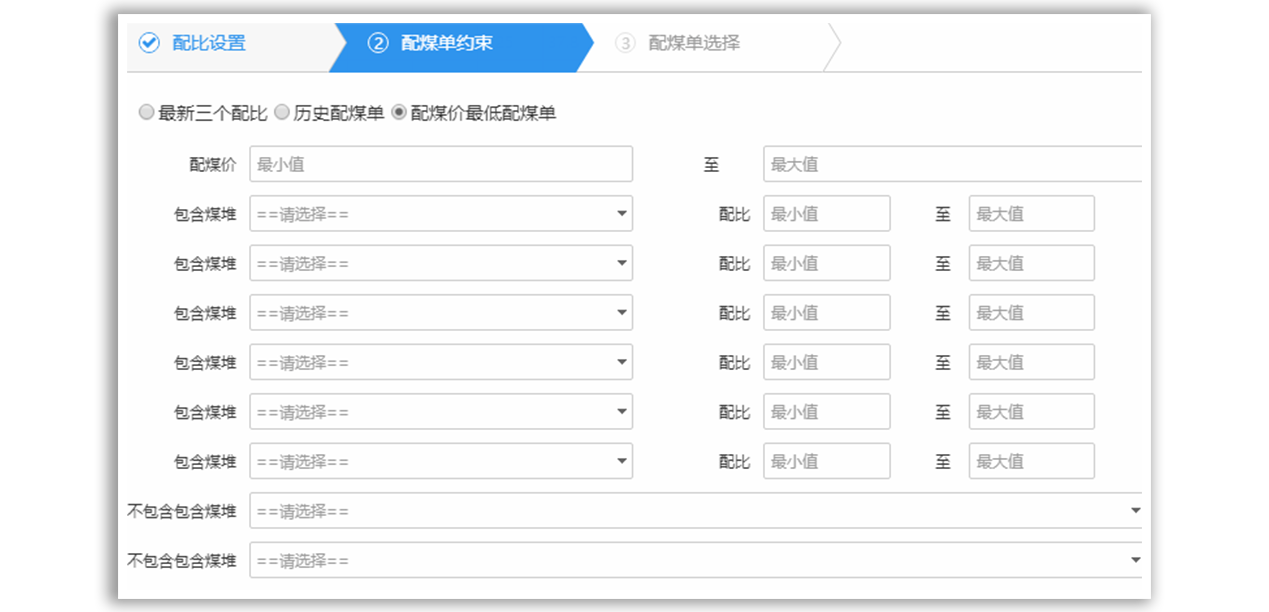
Task: Choose the 历史配煤单 radio option
Action: [x=282, y=113]
